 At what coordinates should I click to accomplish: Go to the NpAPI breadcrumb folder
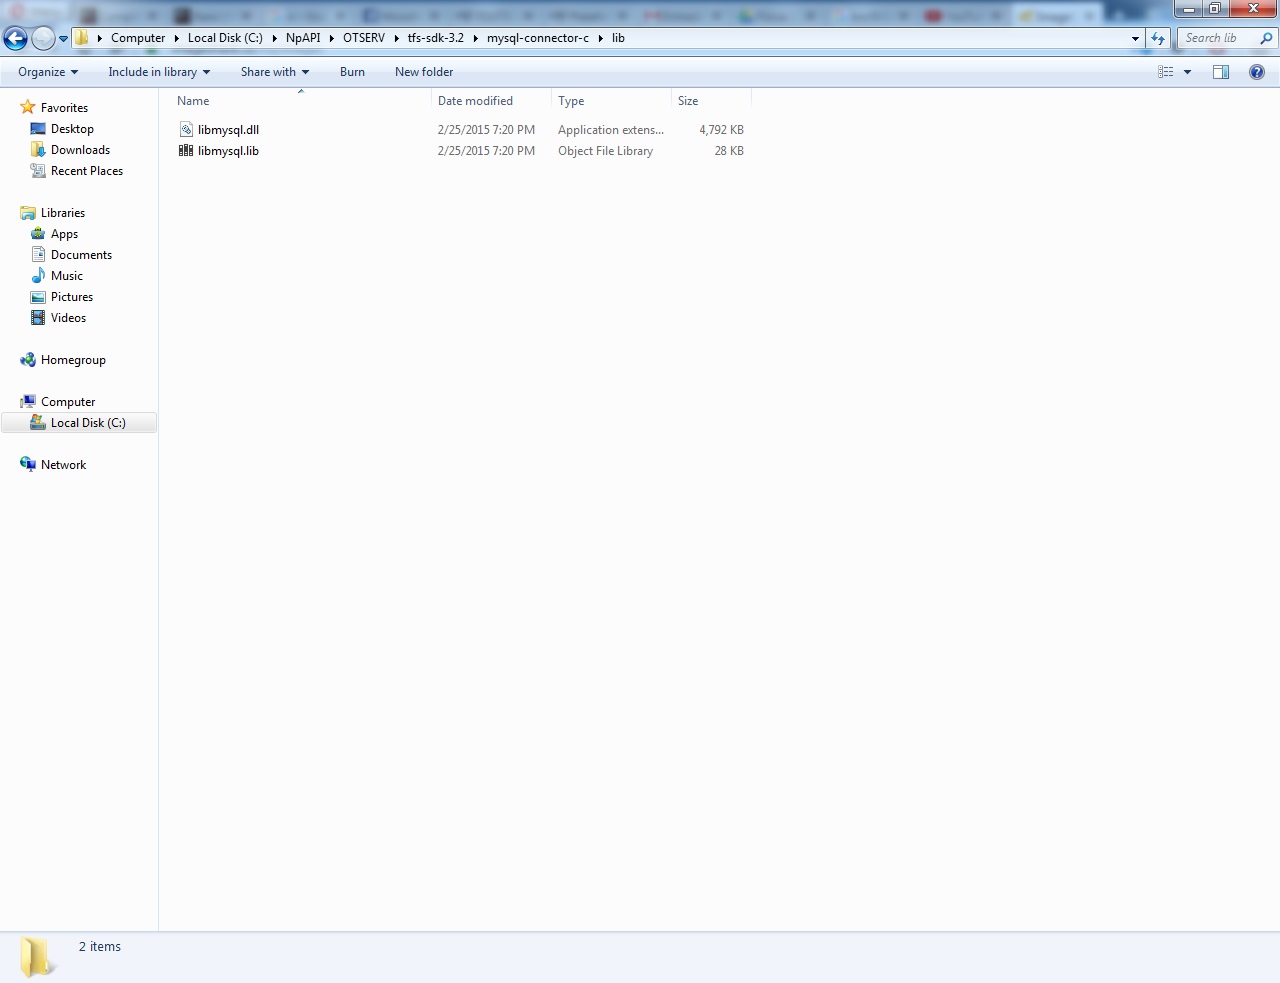click(x=303, y=38)
